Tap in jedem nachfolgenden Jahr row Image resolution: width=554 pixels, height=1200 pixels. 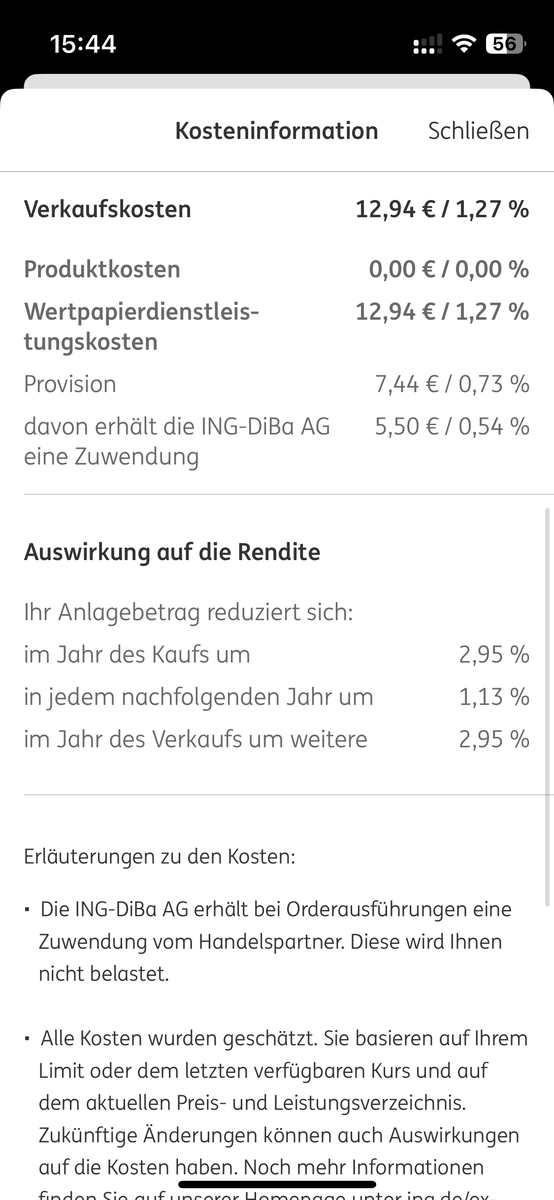(277, 697)
